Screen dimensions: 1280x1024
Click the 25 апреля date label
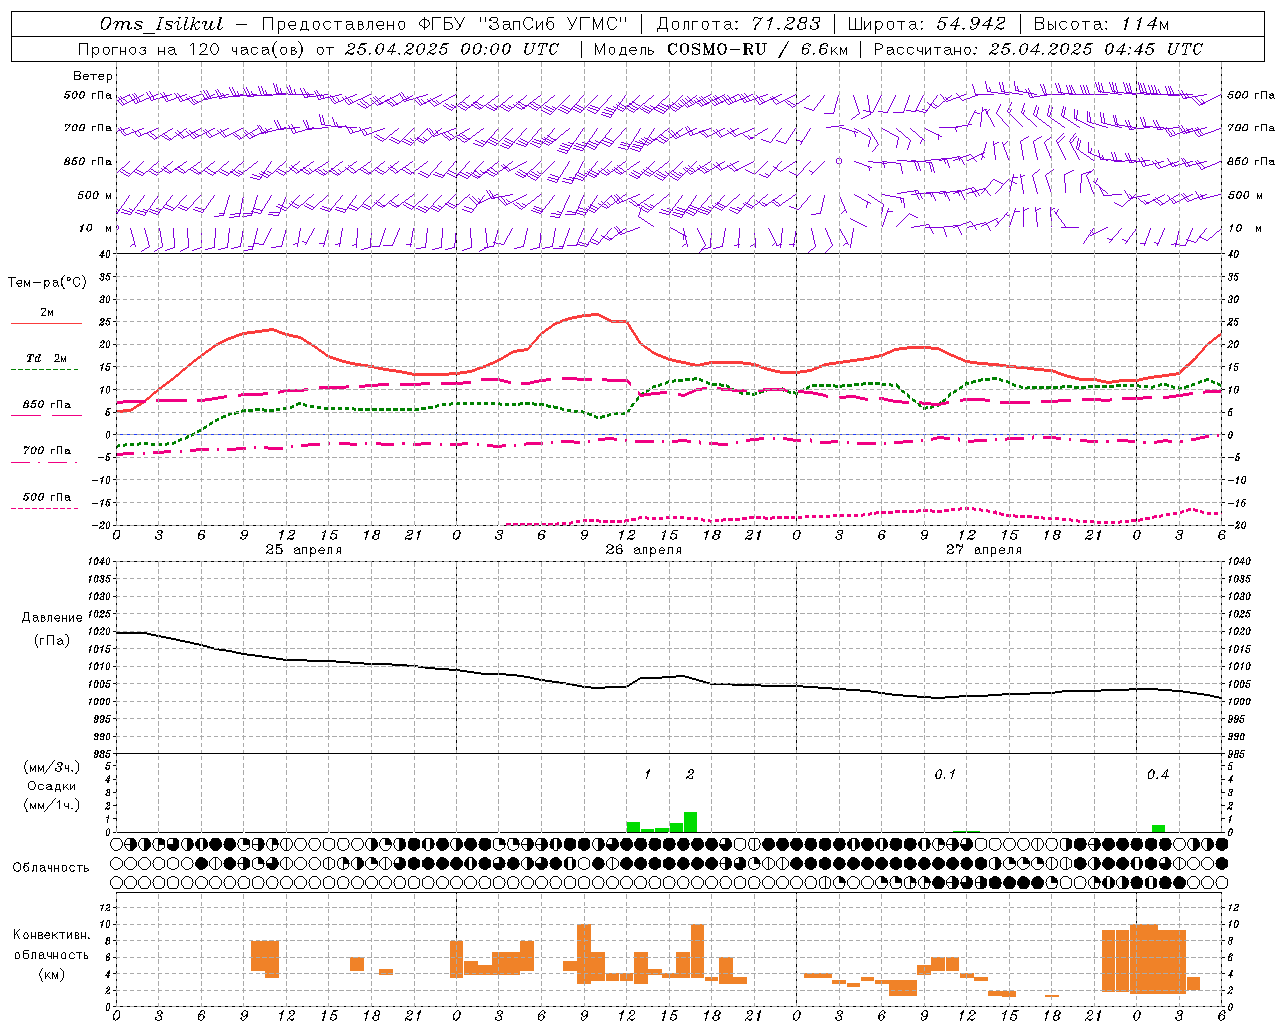(303, 550)
